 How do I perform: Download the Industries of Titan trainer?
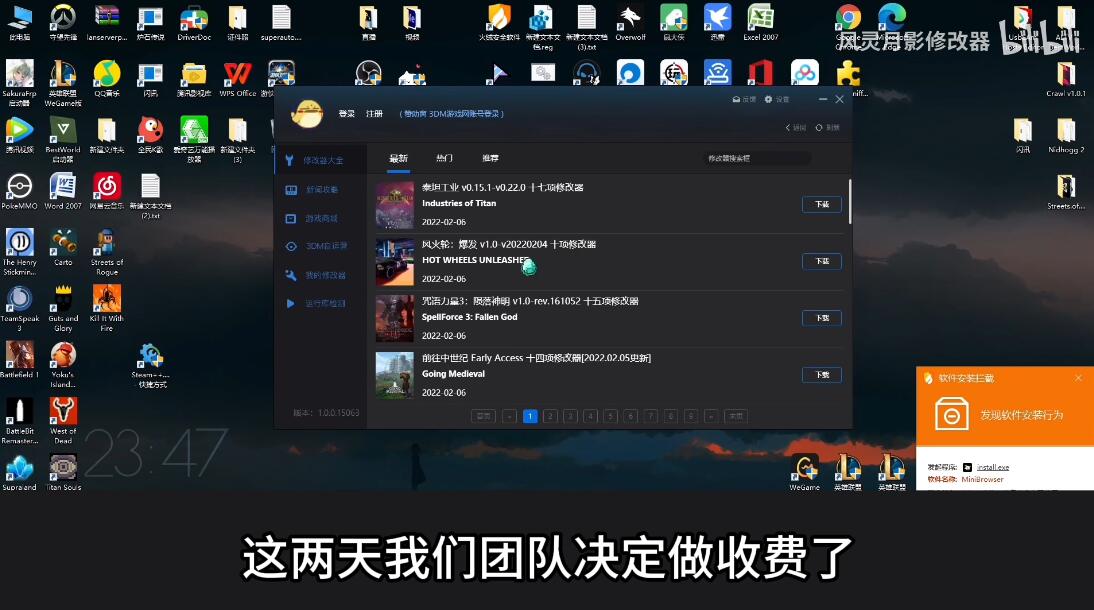pos(821,204)
